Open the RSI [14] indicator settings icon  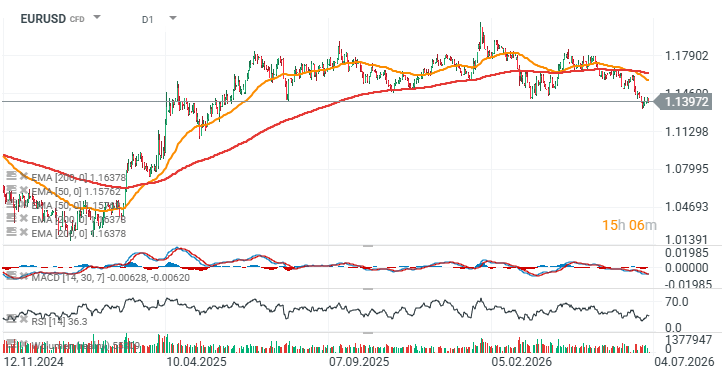(x=11, y=319)
